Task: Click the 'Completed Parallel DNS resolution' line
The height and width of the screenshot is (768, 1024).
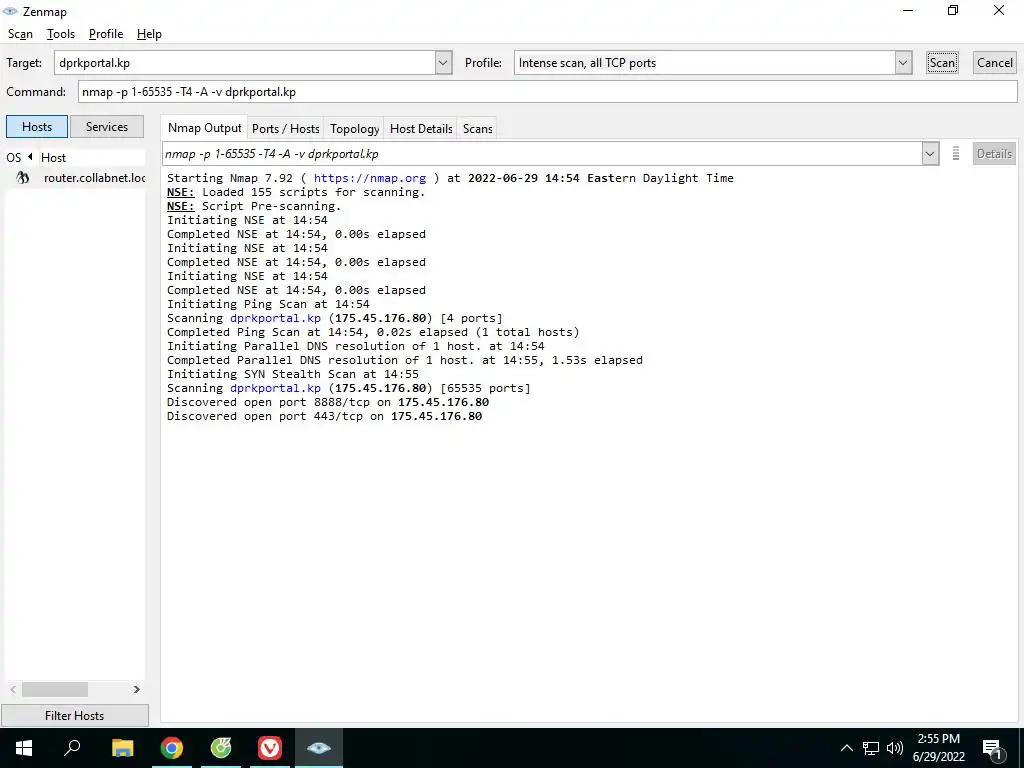Action: (x=405, y=360)
